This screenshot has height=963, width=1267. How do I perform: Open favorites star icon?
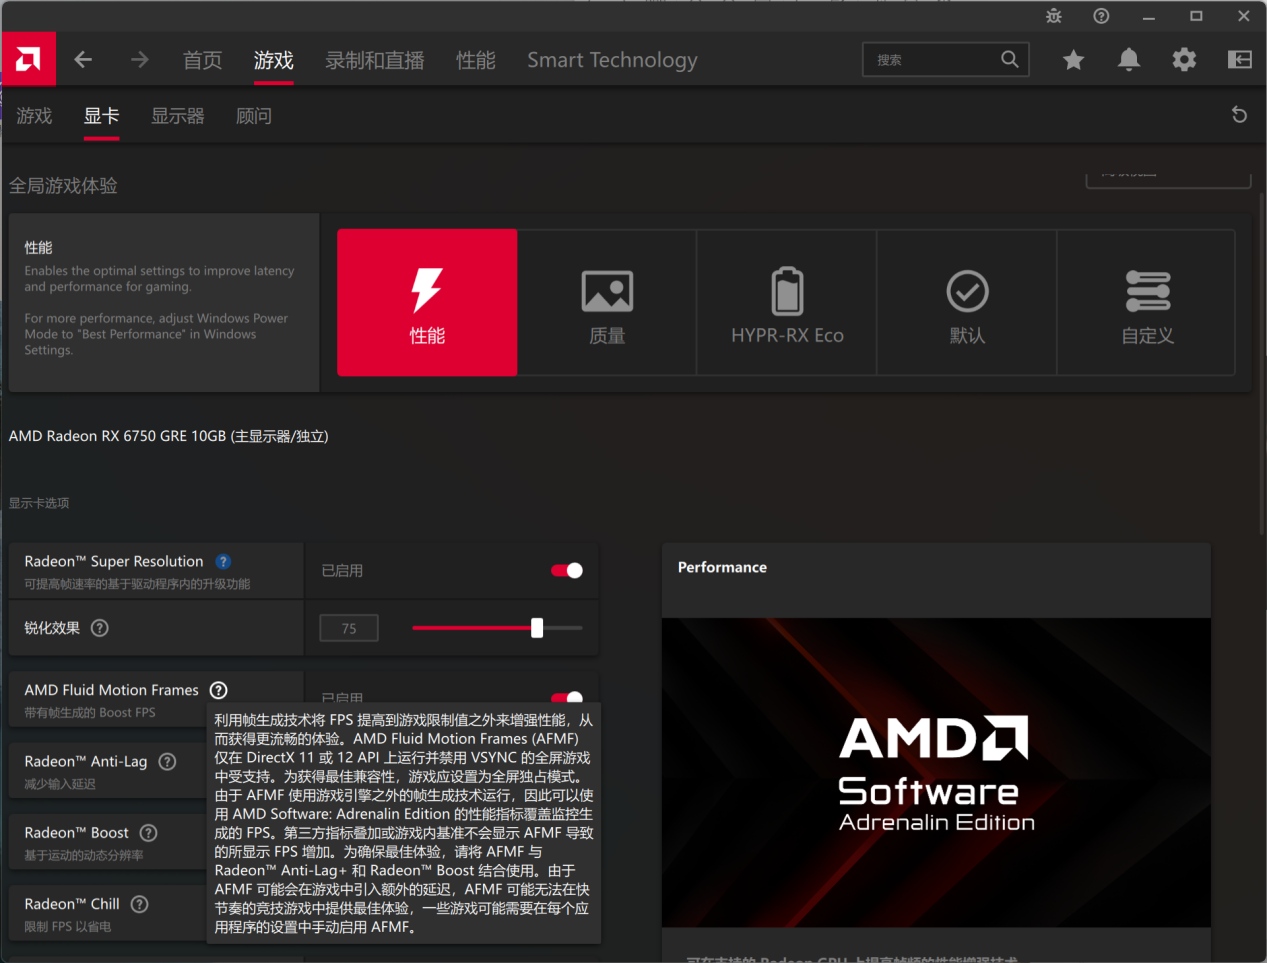tap(1073, 60)
